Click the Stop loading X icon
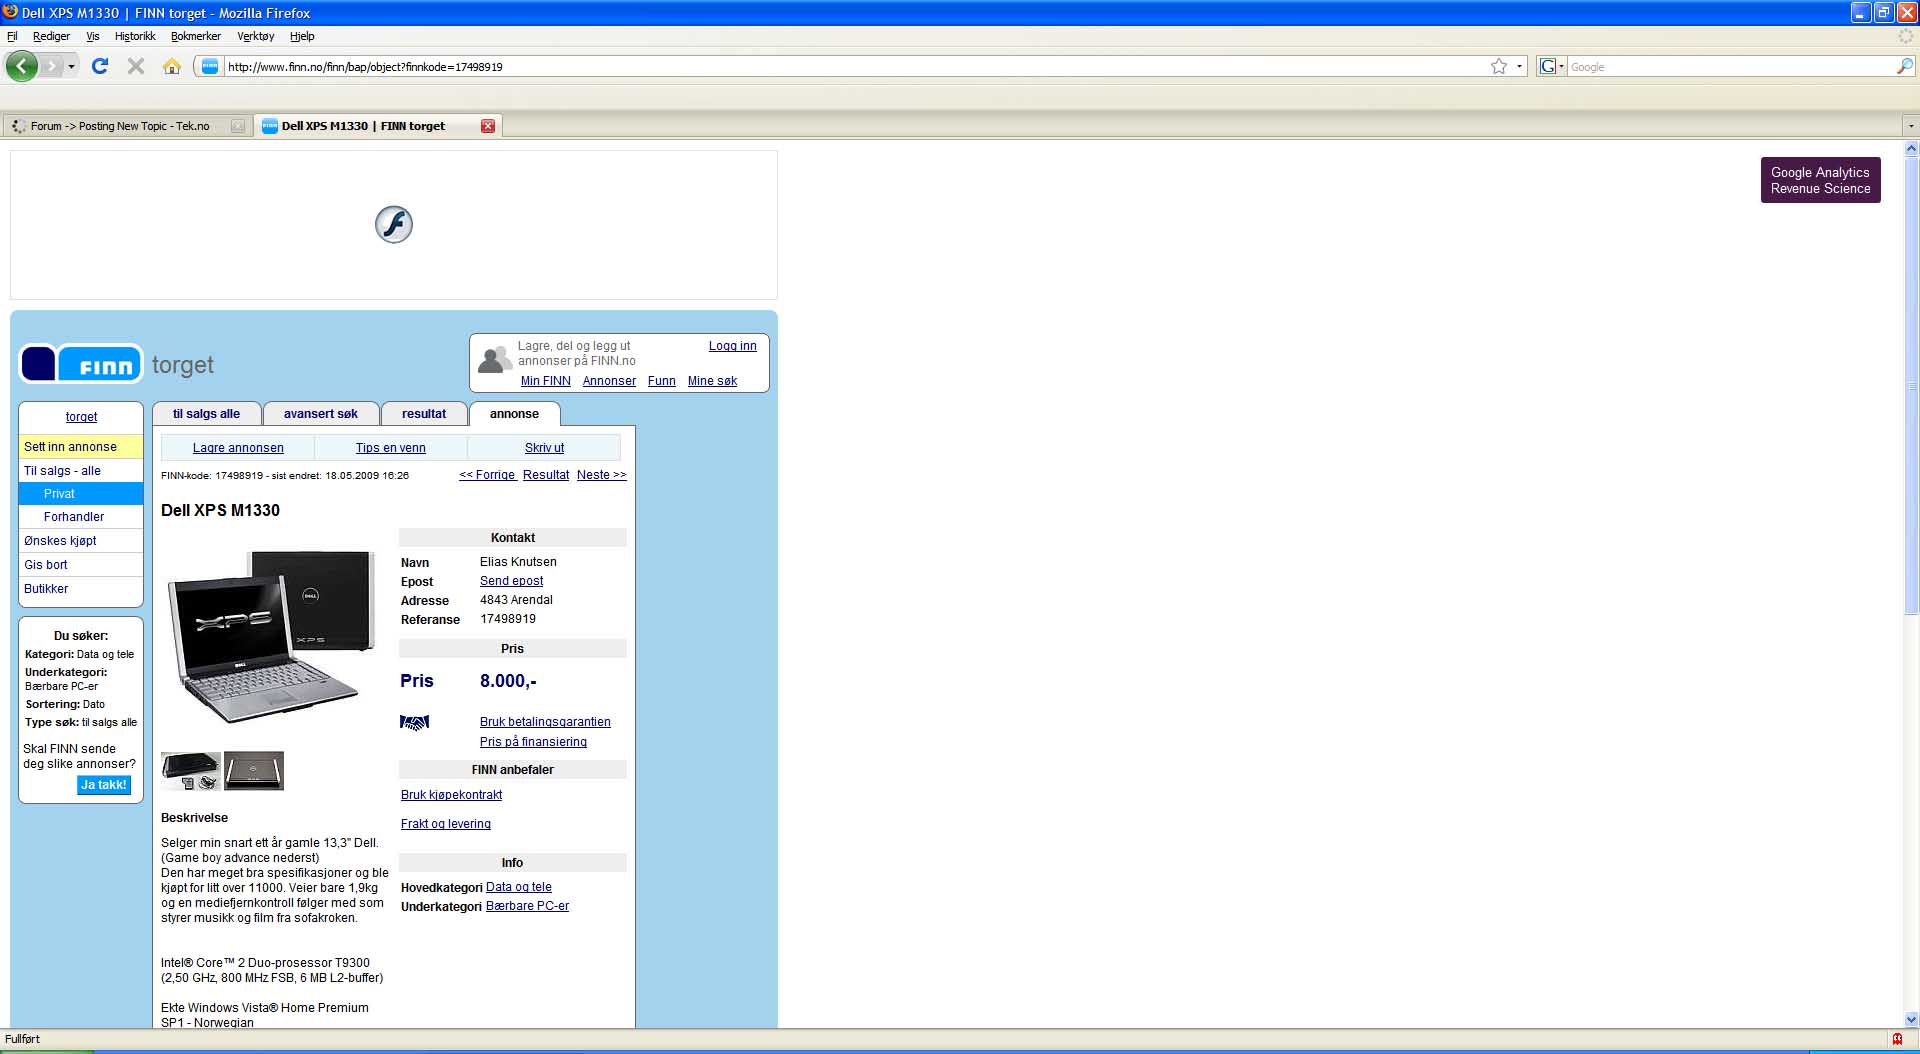Screen dimensions: 1920x1054 (136, 66)
